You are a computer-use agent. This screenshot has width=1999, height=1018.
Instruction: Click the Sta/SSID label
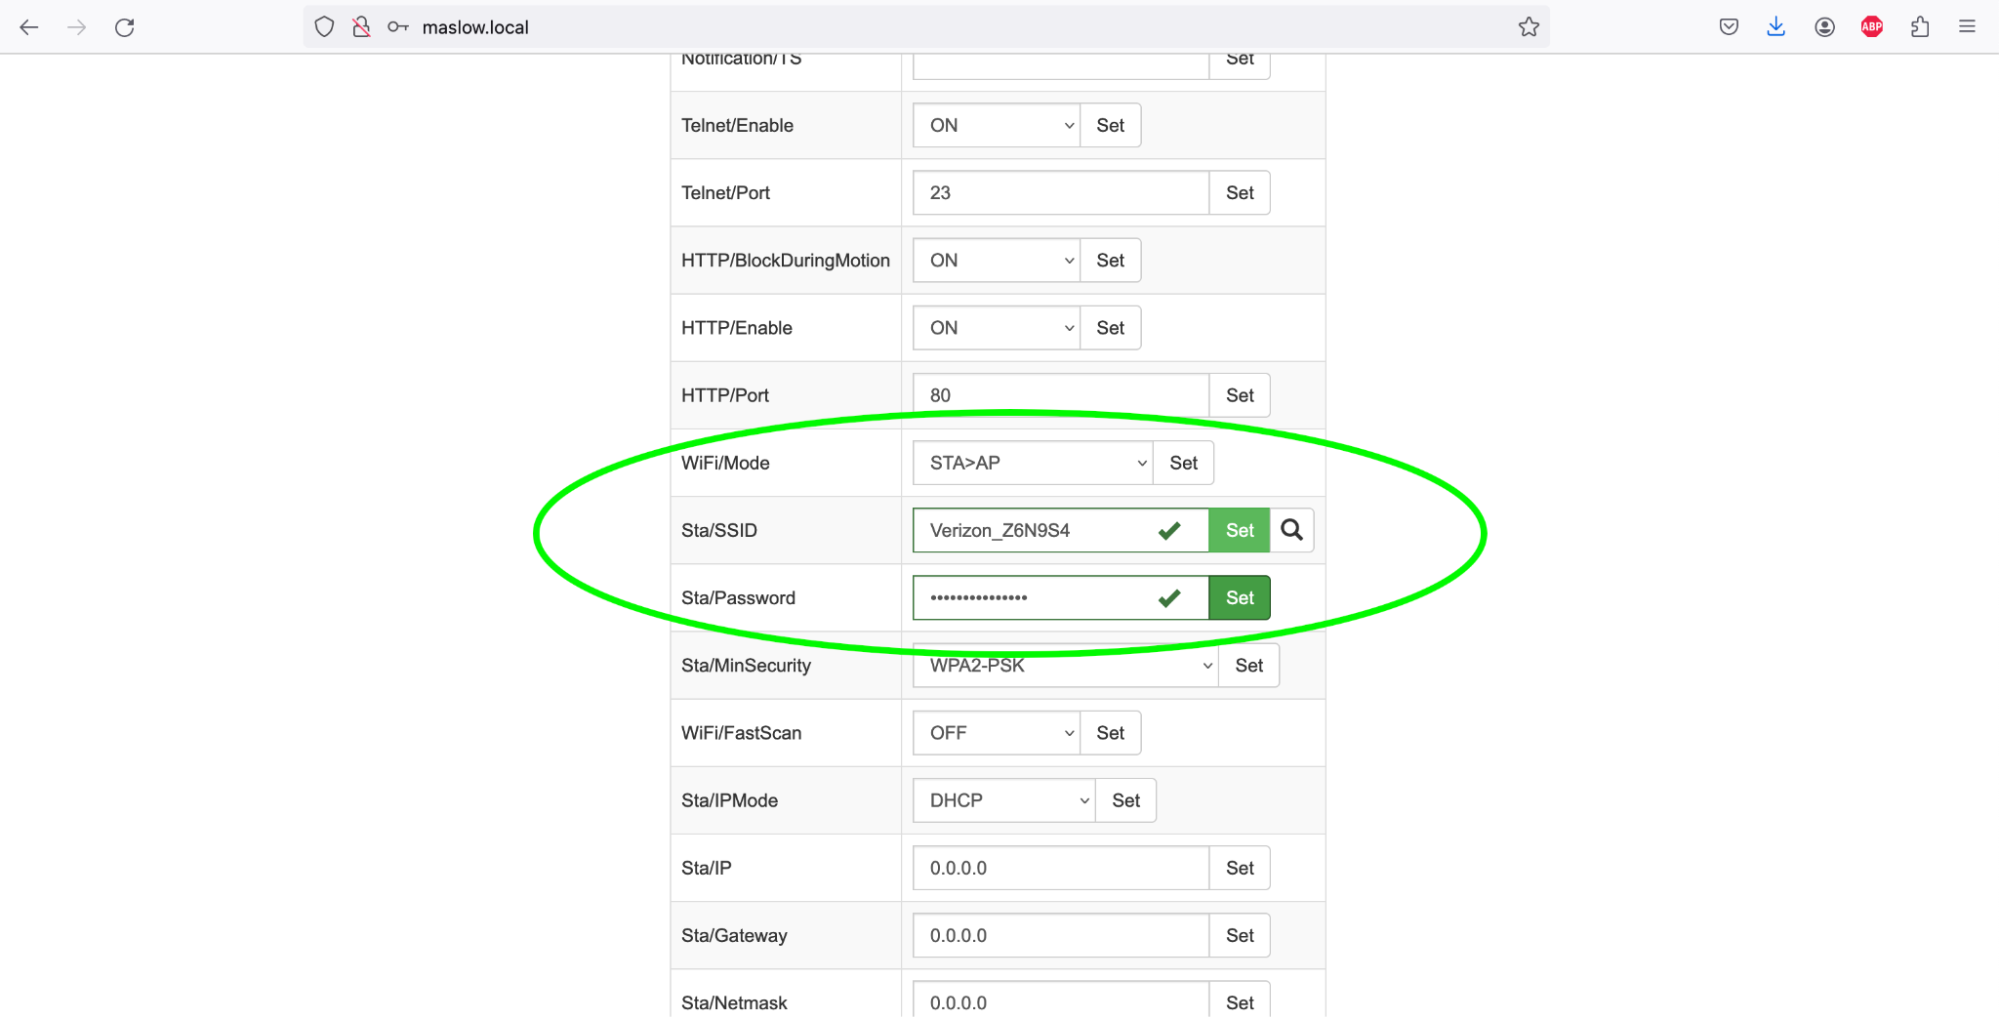[x=719, y=530]
